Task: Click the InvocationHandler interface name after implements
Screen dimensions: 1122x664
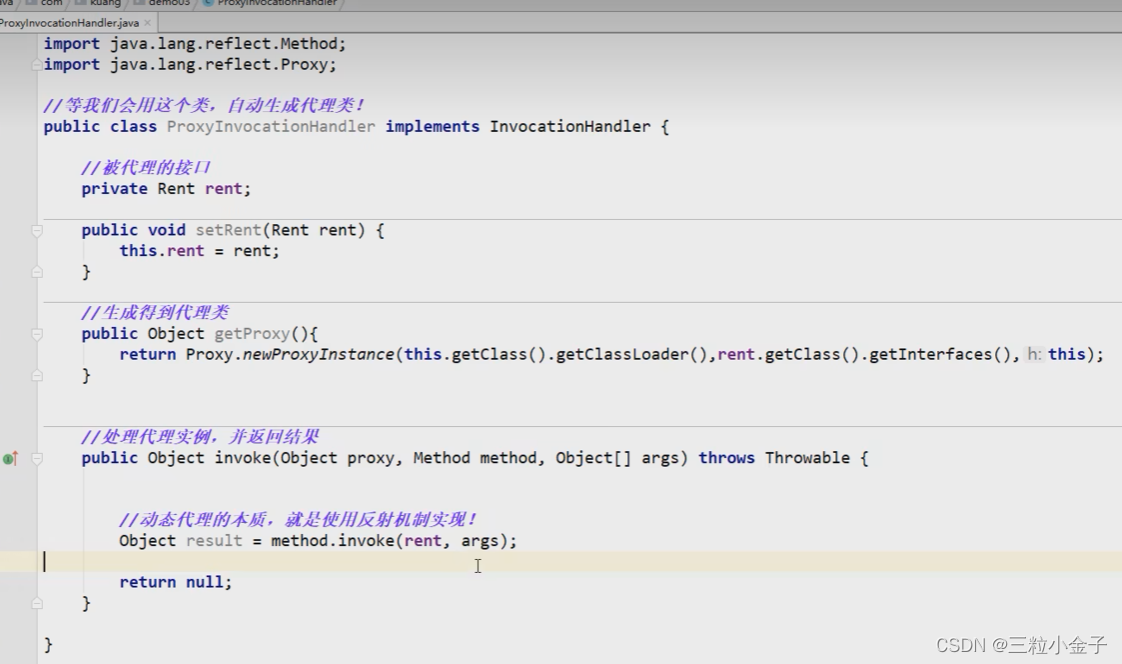Action: pyautogui.click(x=570, y=127)
